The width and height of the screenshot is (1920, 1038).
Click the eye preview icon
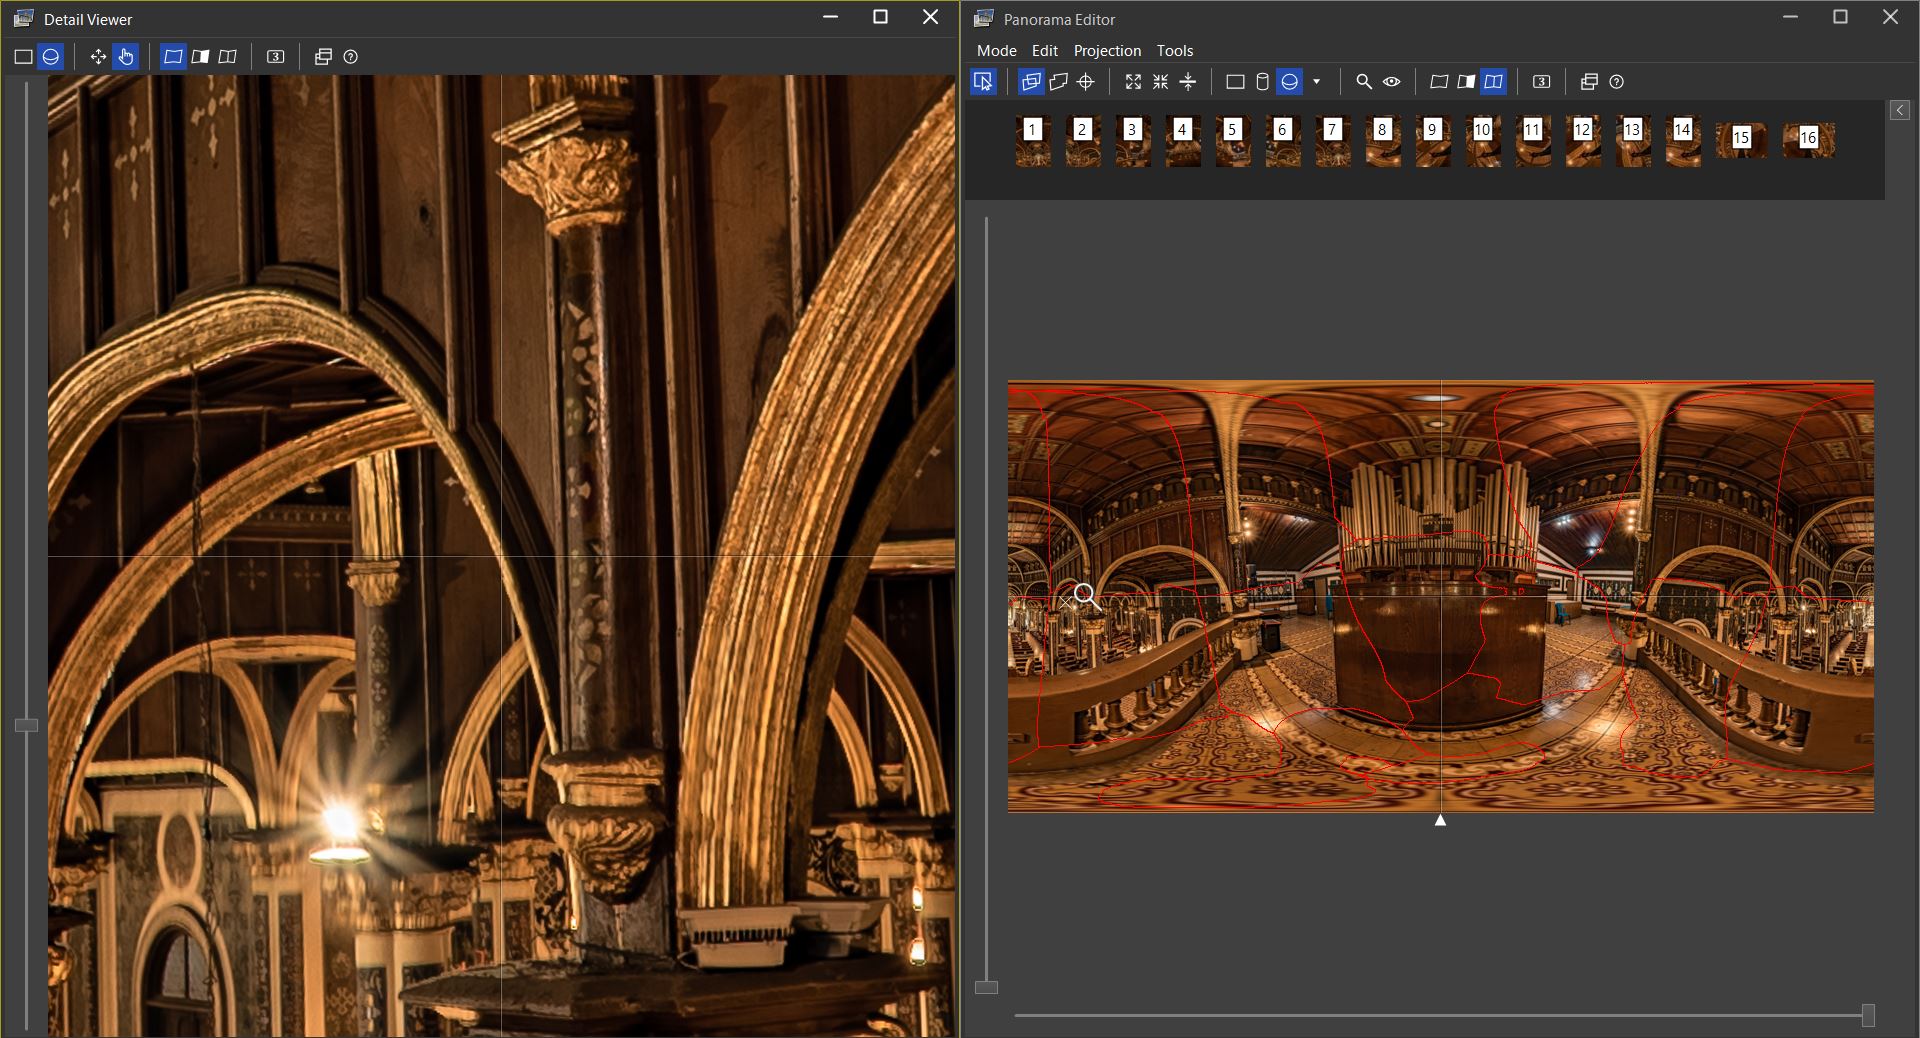[1392, 82]
